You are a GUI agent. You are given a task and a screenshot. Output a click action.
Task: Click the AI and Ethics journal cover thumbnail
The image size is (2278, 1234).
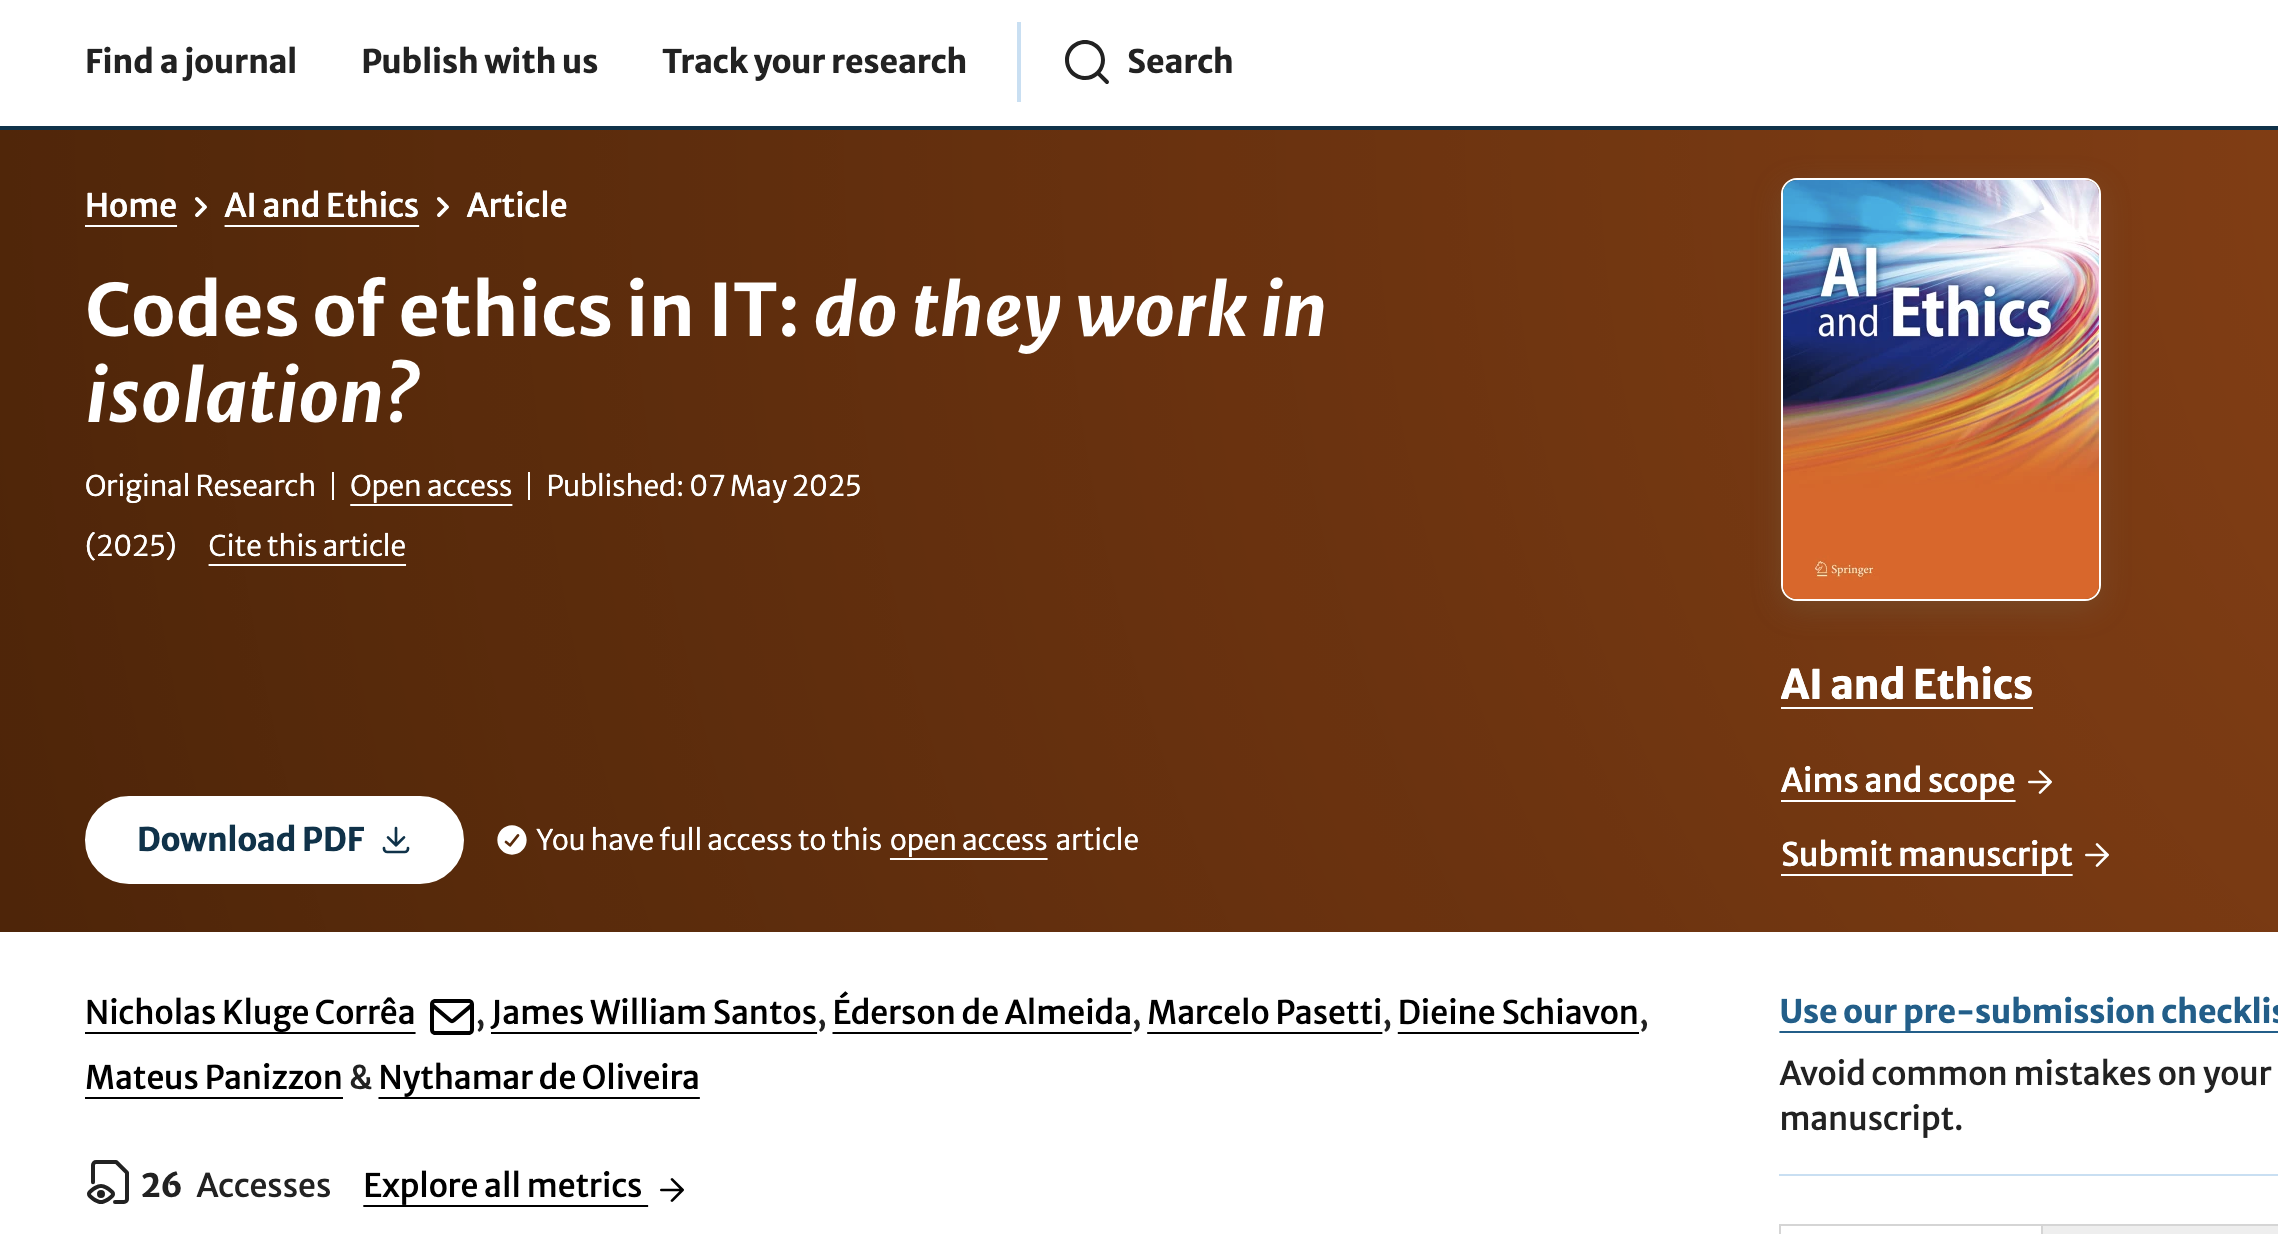[1941, 389]
